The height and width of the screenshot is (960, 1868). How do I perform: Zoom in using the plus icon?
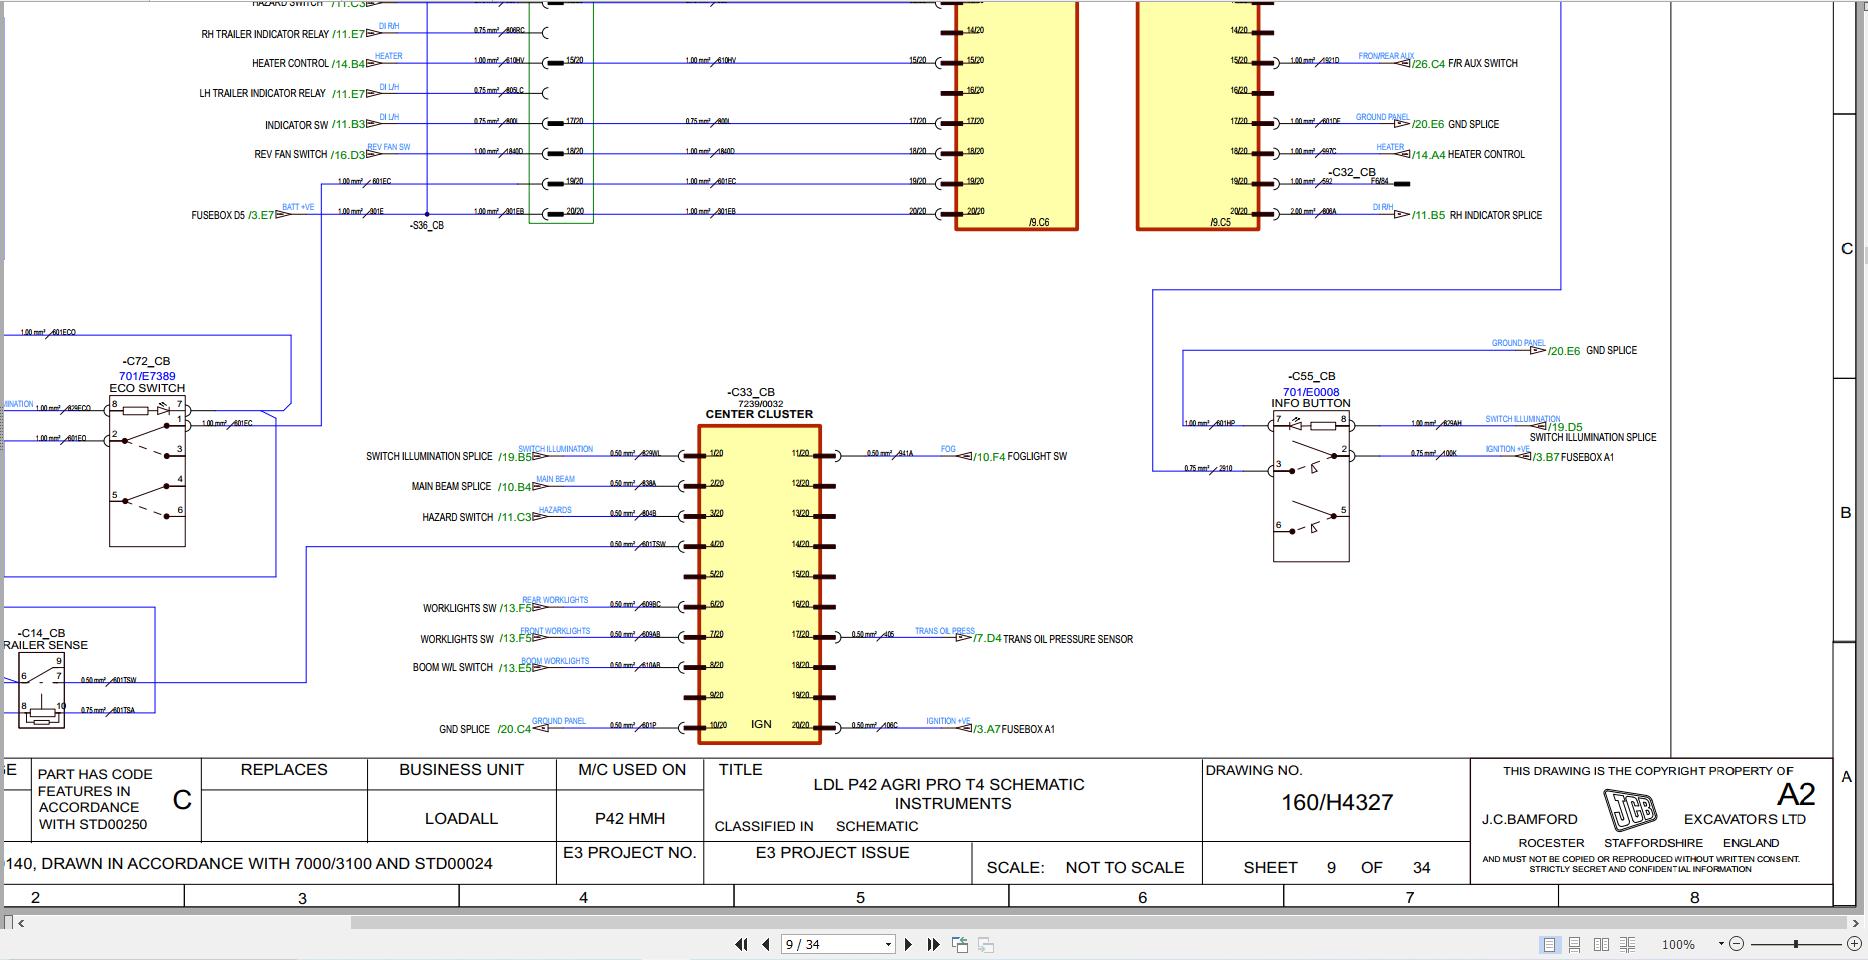tap(1857, 944)
